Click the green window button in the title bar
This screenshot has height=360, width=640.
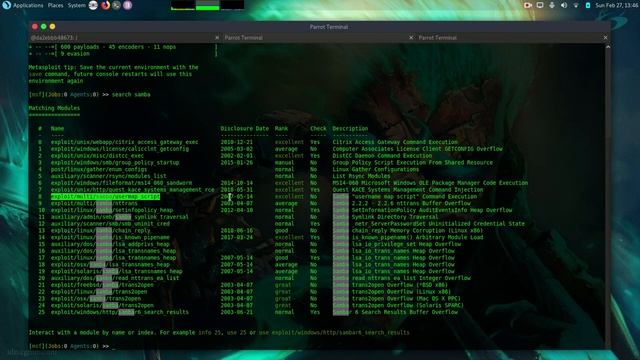(44, 27)
